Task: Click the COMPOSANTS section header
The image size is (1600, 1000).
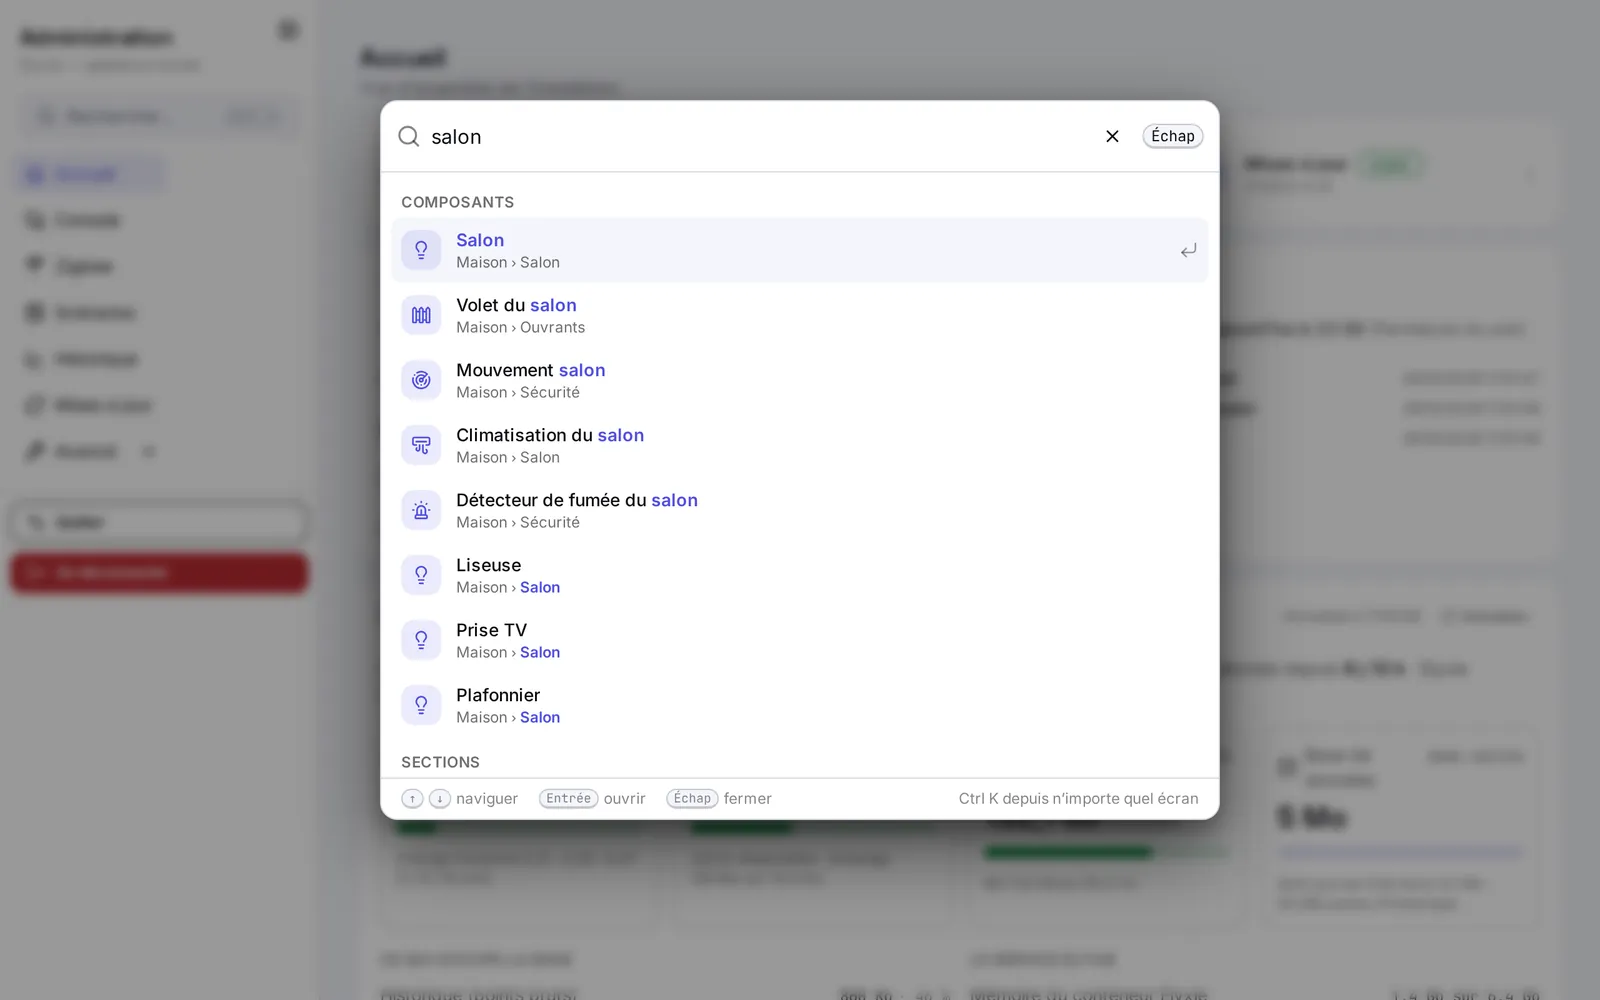Action: (458, 202)
